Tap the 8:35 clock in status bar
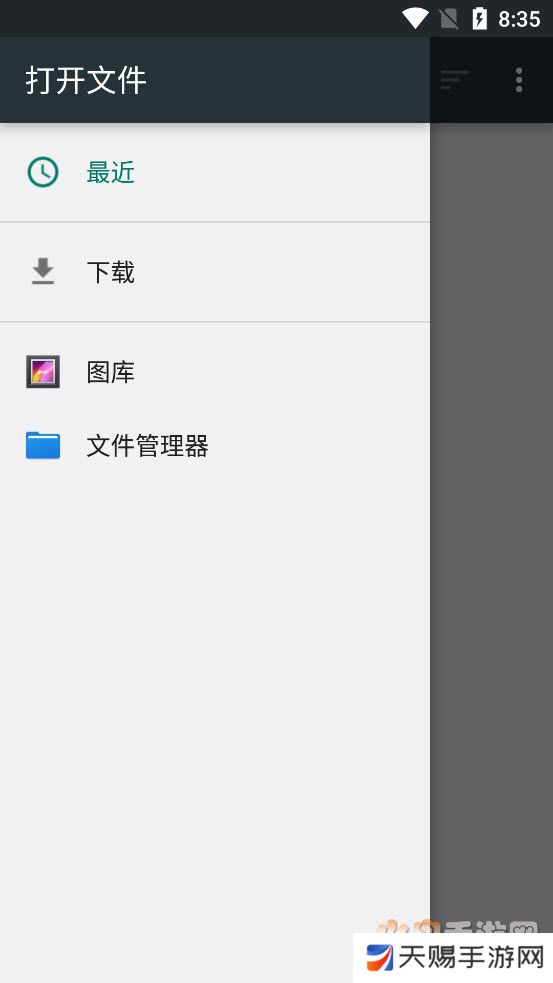The width and height of the screenshot is (553, 983). coord(519,19)
